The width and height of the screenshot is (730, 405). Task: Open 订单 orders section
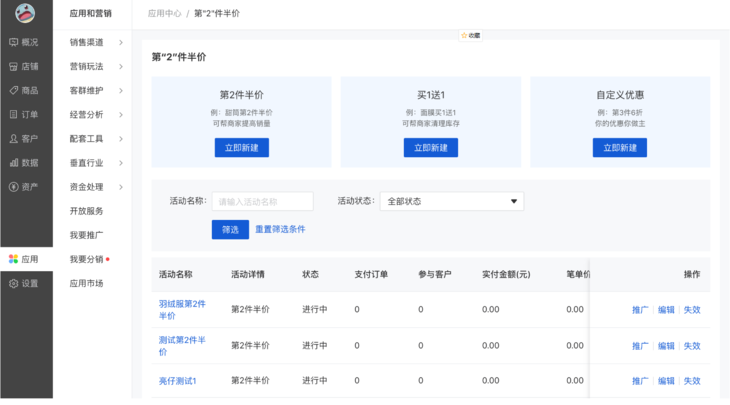coord(24,114)
